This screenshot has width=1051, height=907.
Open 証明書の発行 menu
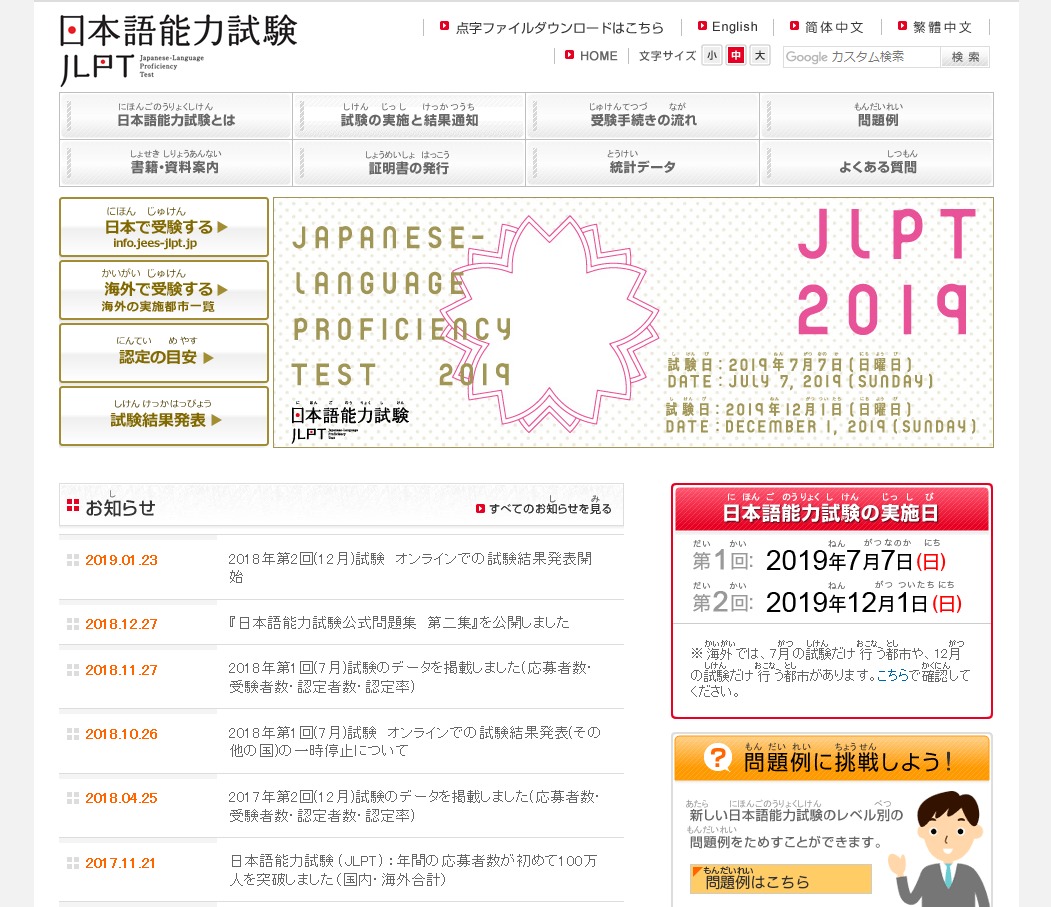coord(409,162)
